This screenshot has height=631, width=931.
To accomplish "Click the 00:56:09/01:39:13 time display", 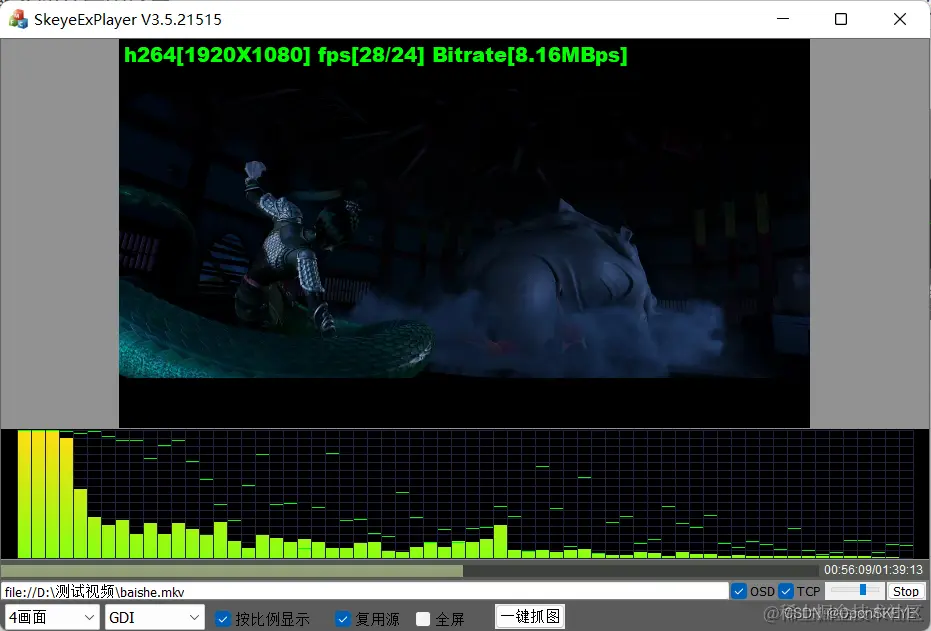I will point(873,570).
